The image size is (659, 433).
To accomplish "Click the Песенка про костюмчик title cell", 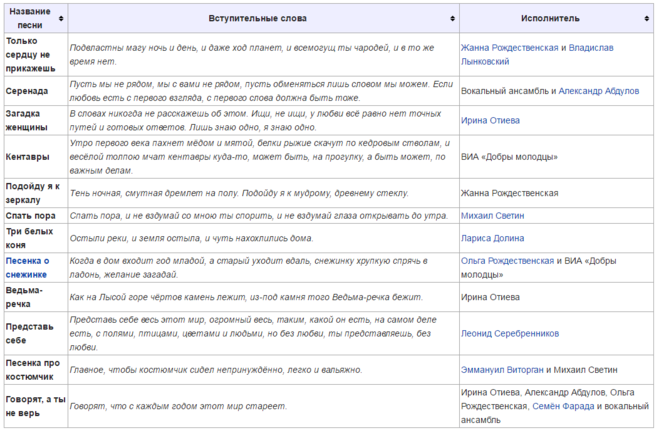I will (x=33, y=369).
